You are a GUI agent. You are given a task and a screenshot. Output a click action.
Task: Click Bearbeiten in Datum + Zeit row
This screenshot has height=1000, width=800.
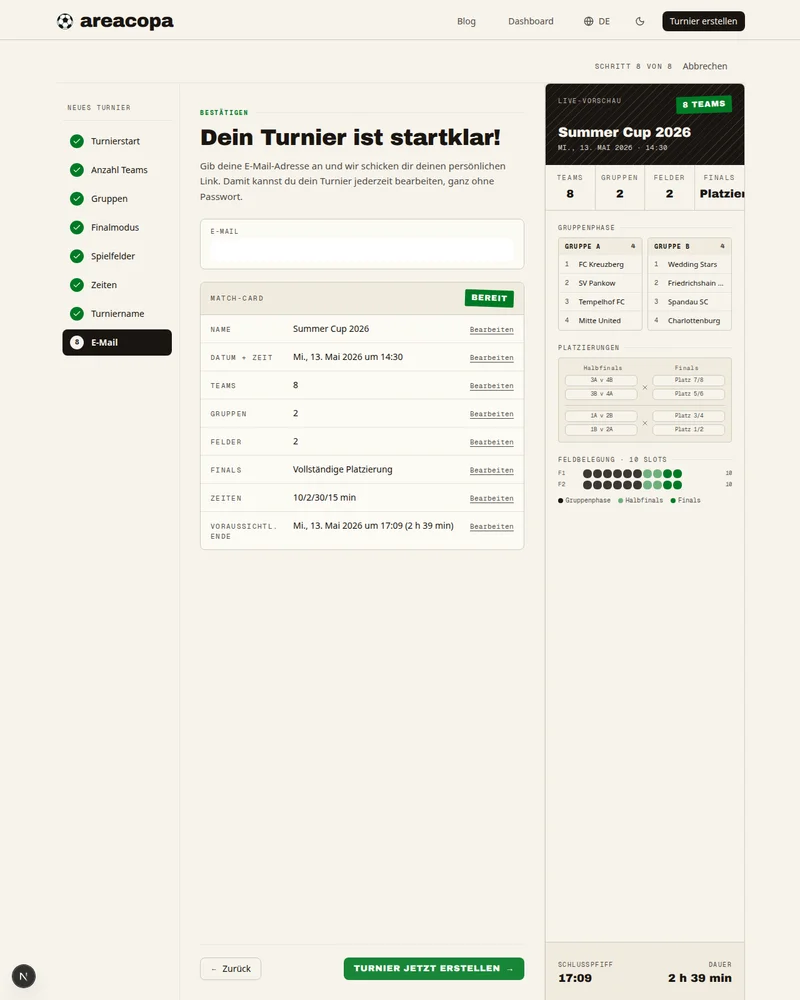[x=491, y=358]
